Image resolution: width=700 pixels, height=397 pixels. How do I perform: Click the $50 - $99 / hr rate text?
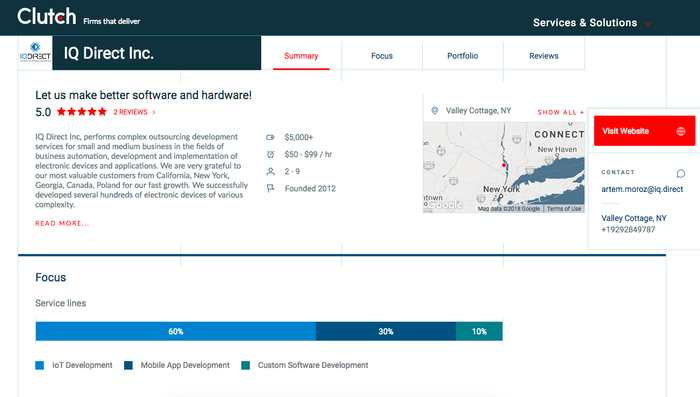pos(308,154)
